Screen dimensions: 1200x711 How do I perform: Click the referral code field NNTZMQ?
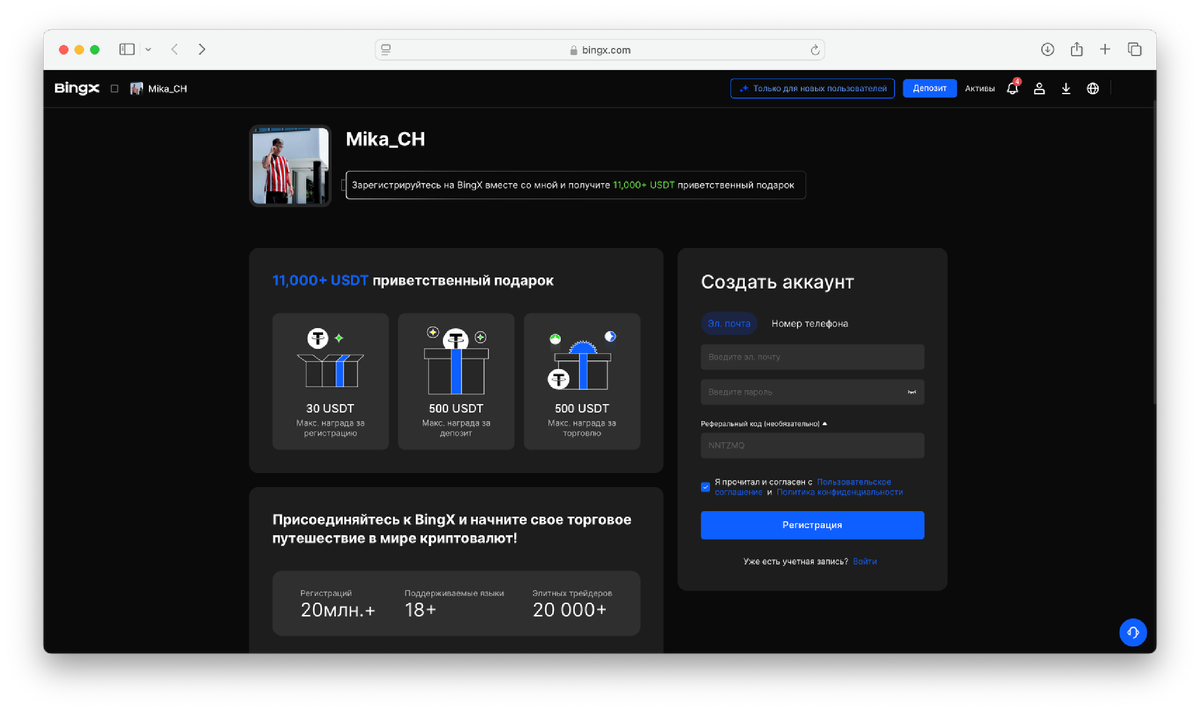click(812, 445)
